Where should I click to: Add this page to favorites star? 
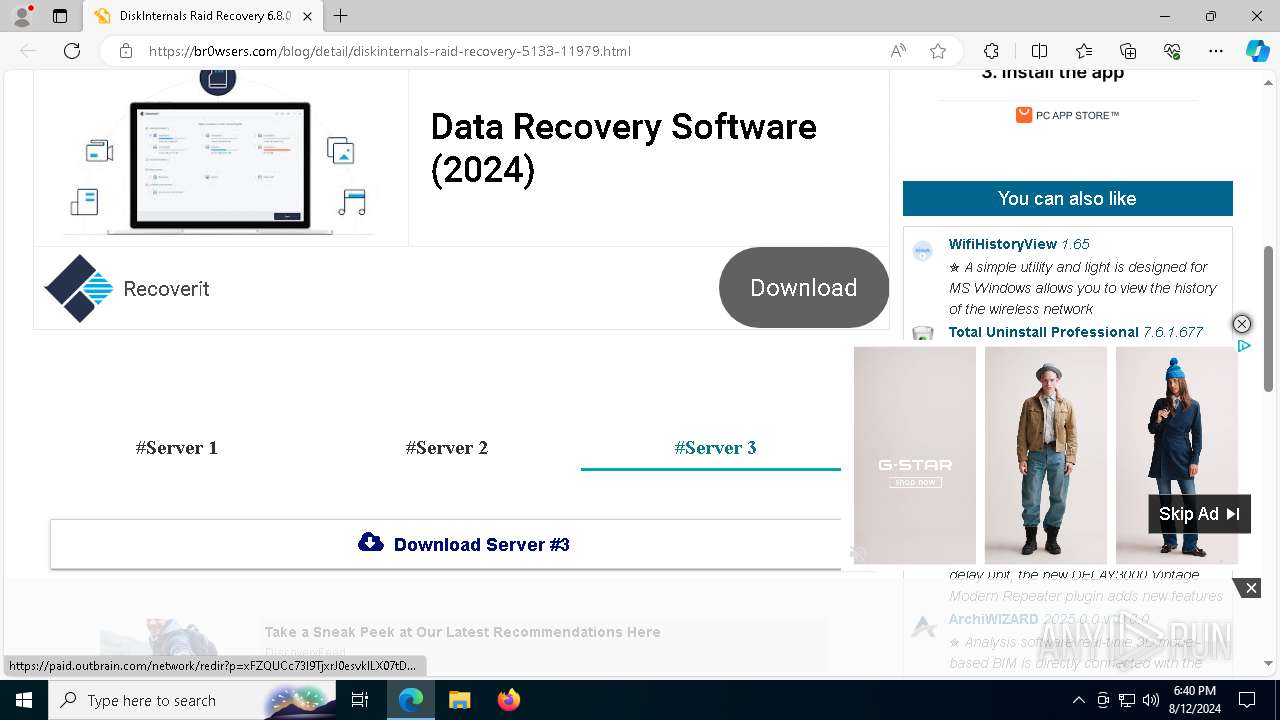(938, 51)
